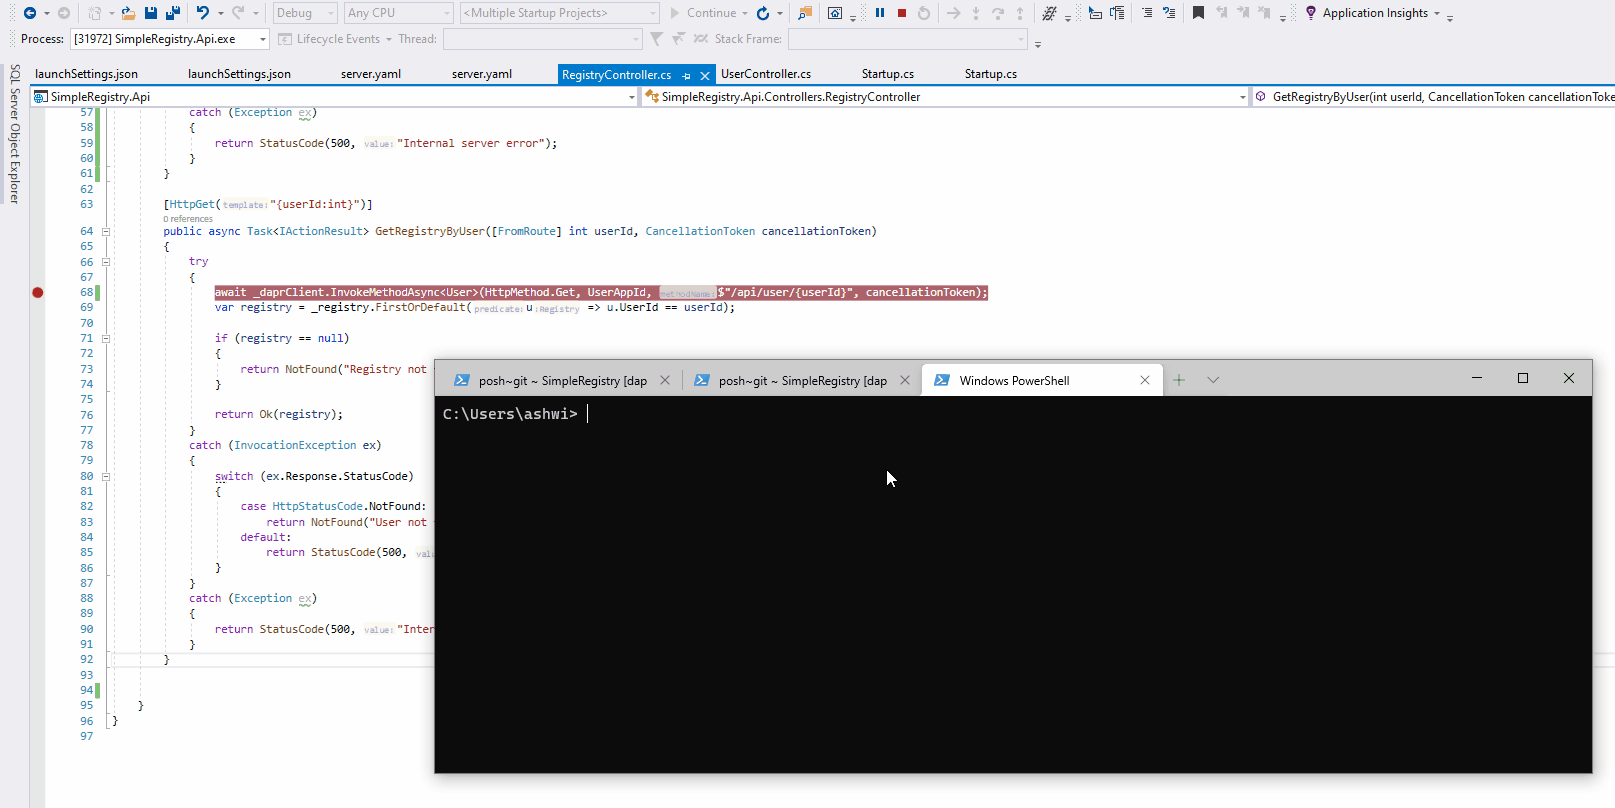Click the icon with a question mark and lines
This screenshot has height=808, width=1615.
[1169, 13]
